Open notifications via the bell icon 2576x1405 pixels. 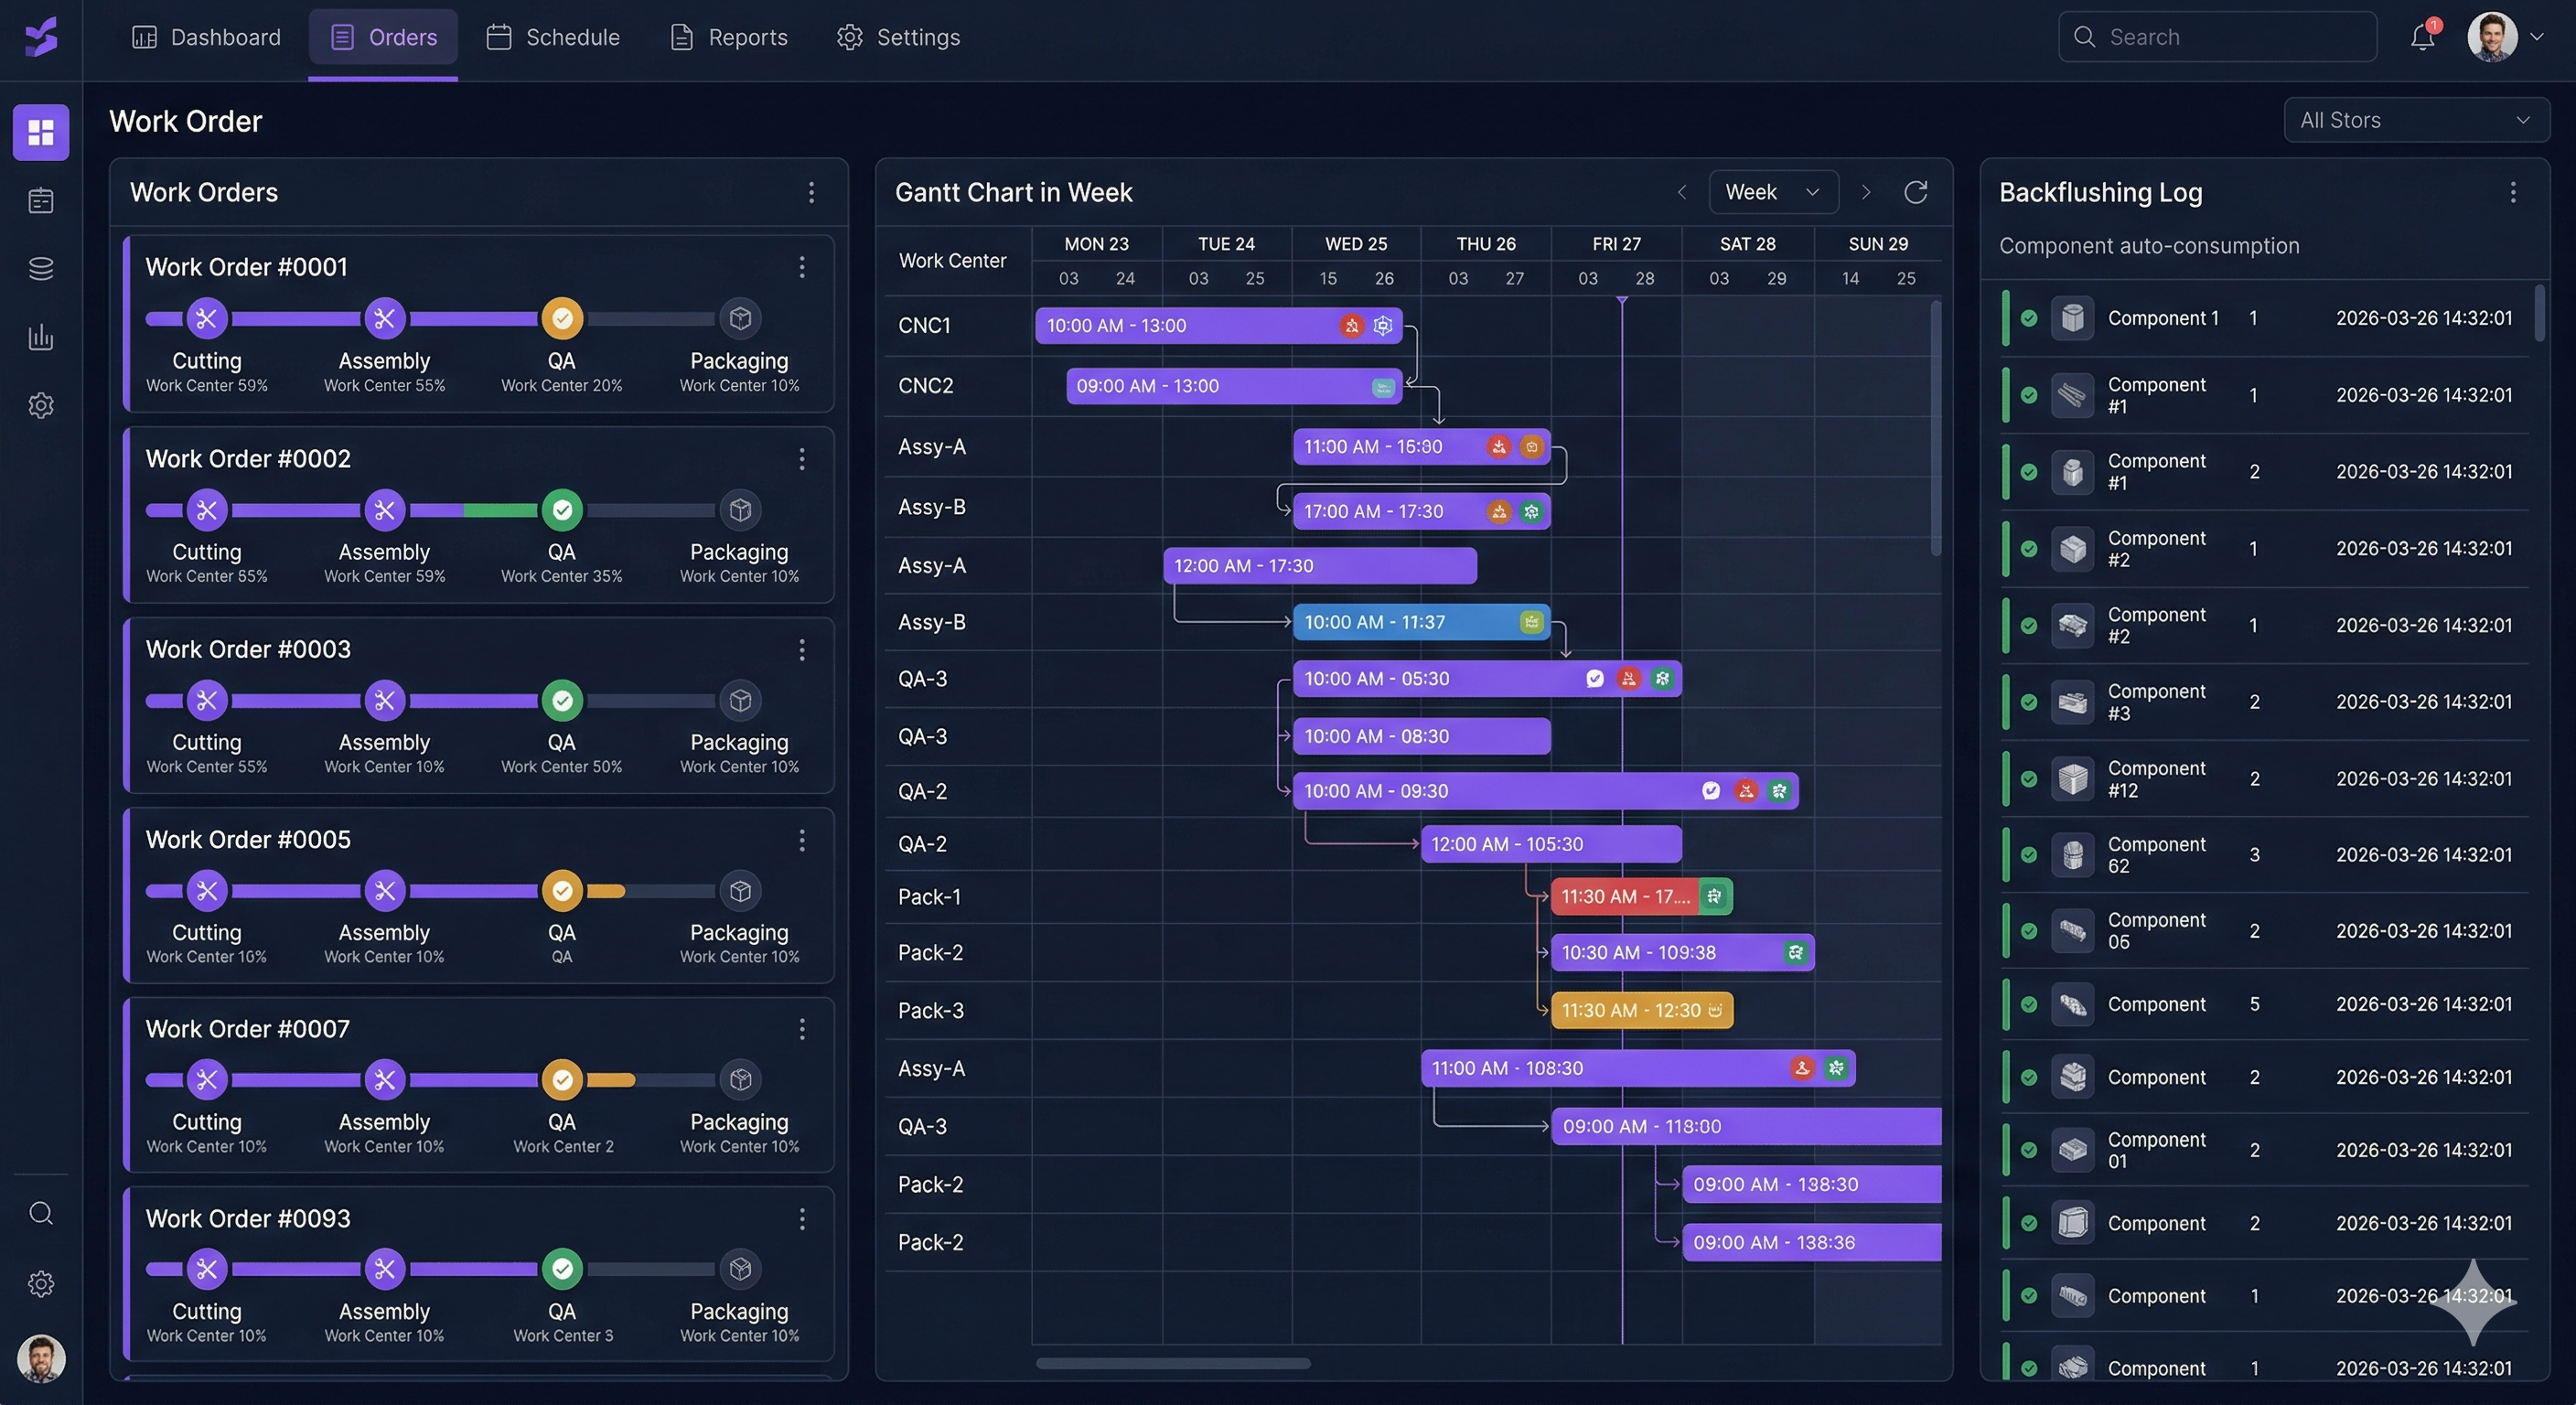(x=2422, y=37)
